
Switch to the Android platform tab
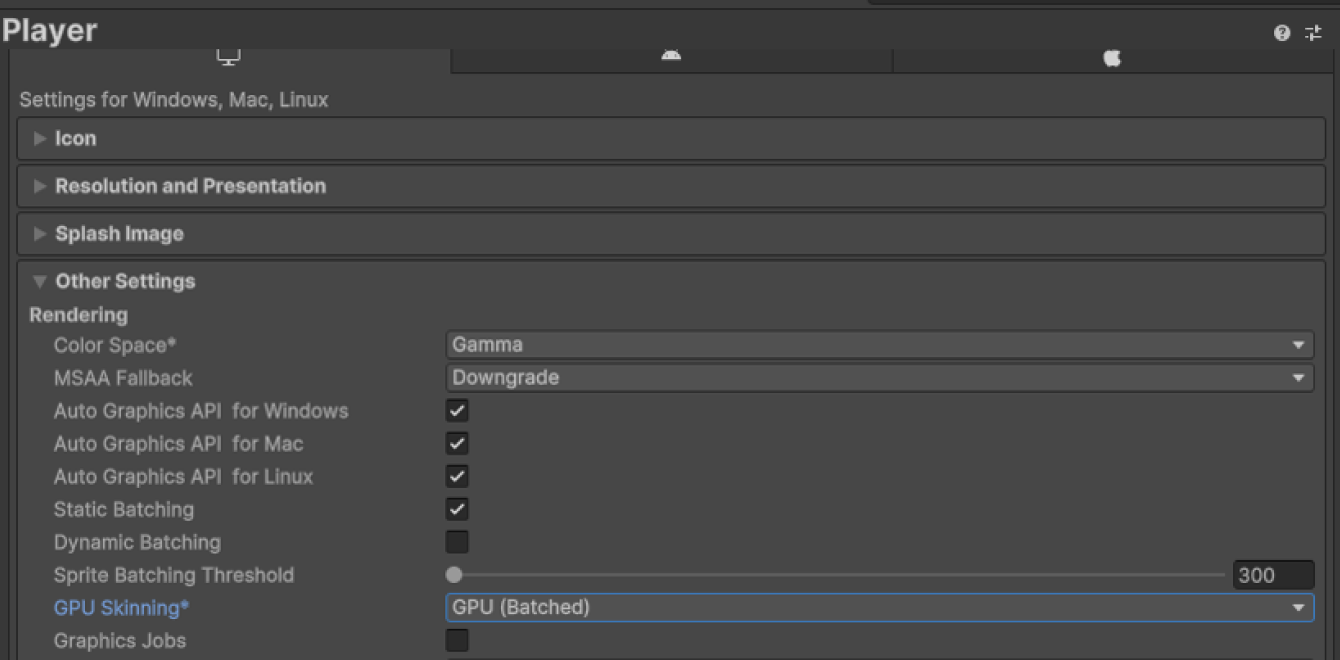coord(671,57)
